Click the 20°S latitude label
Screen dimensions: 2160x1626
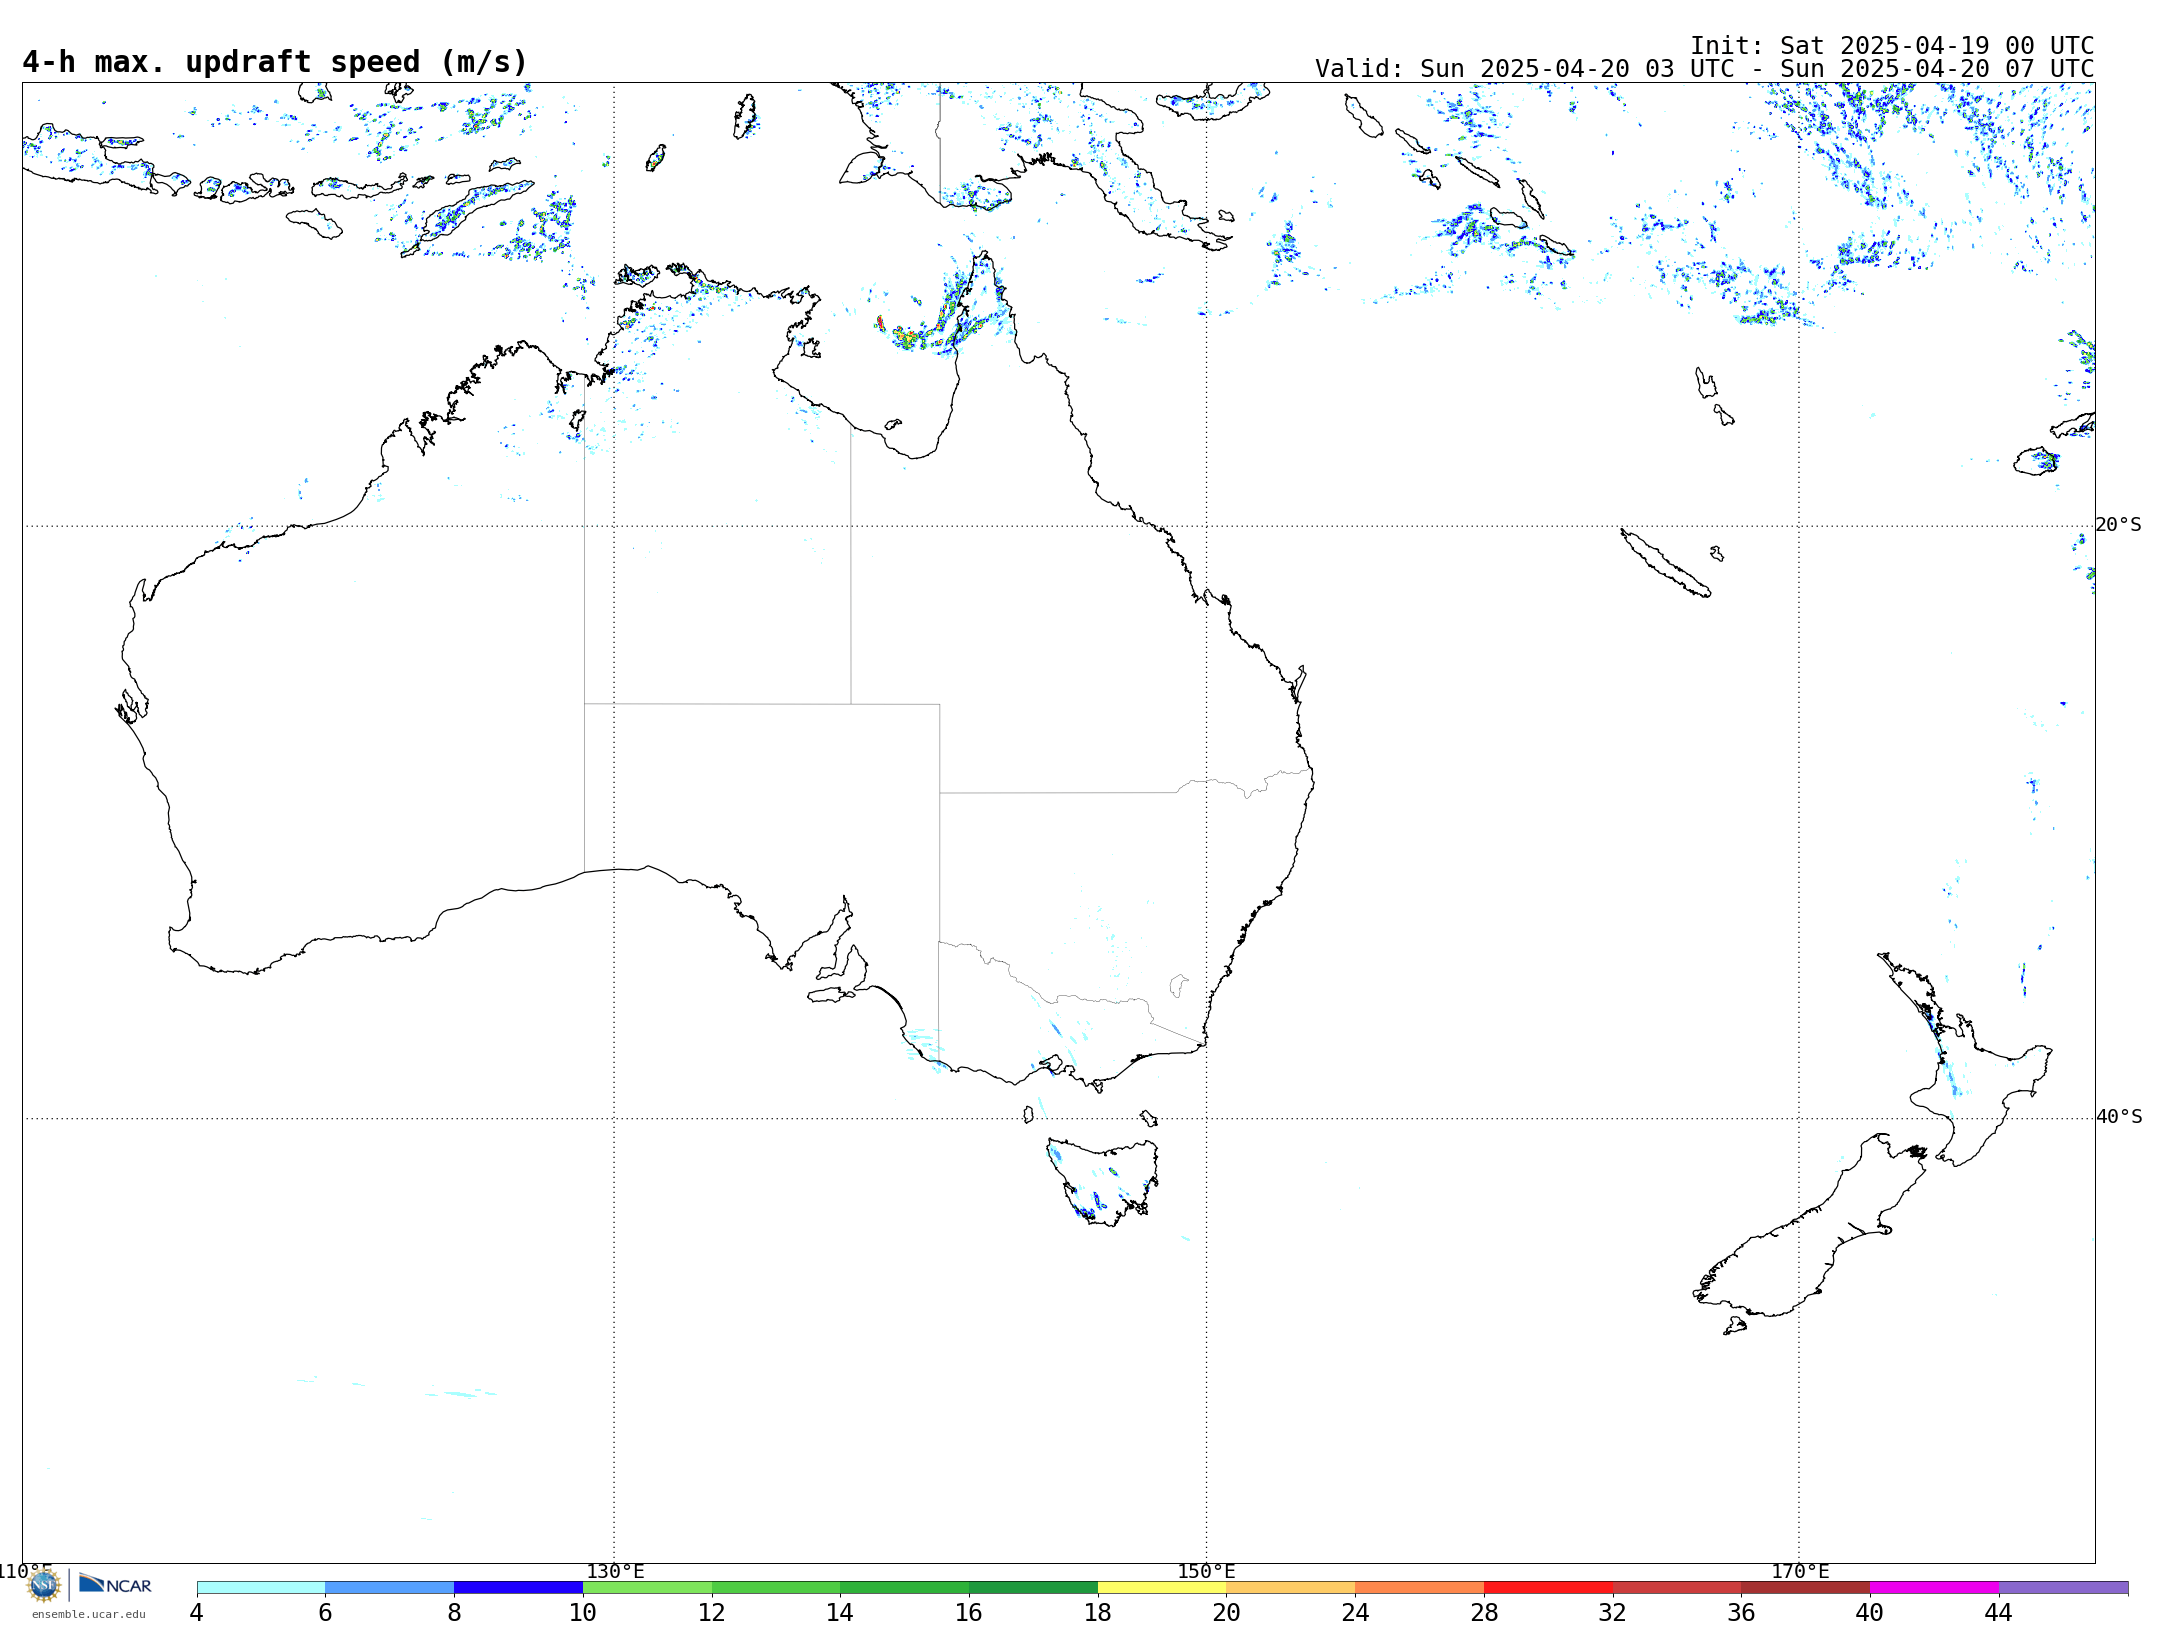coord(2118,525)
